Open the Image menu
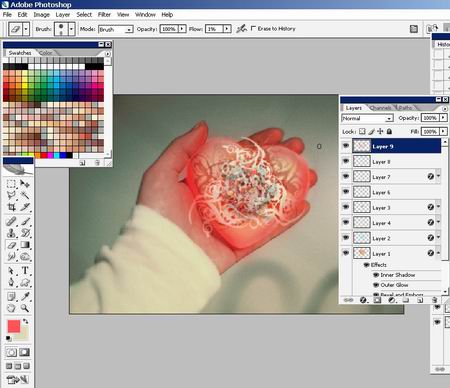Screen dimensions: 450x388 click(41, 15)
